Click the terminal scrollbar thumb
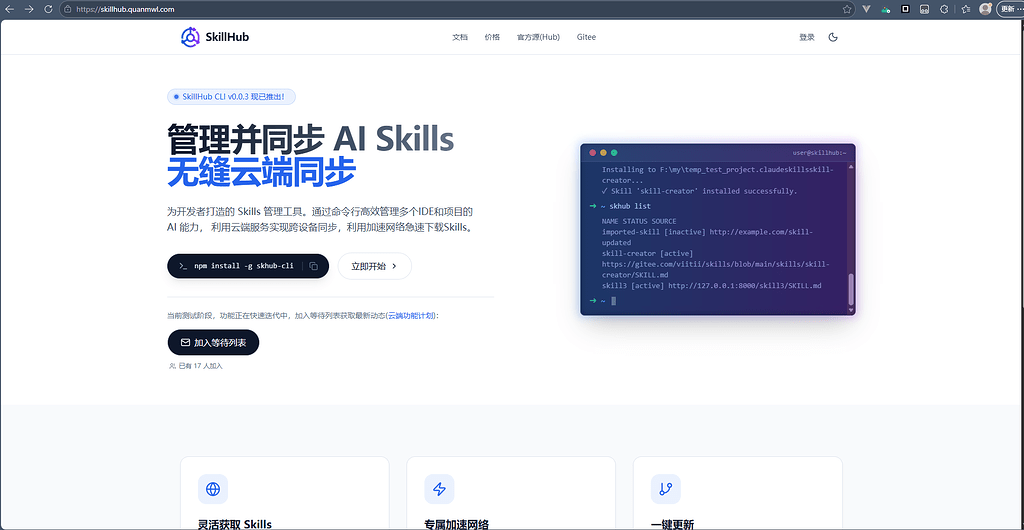The image size is (1024, 530). [x=850, y=289]
